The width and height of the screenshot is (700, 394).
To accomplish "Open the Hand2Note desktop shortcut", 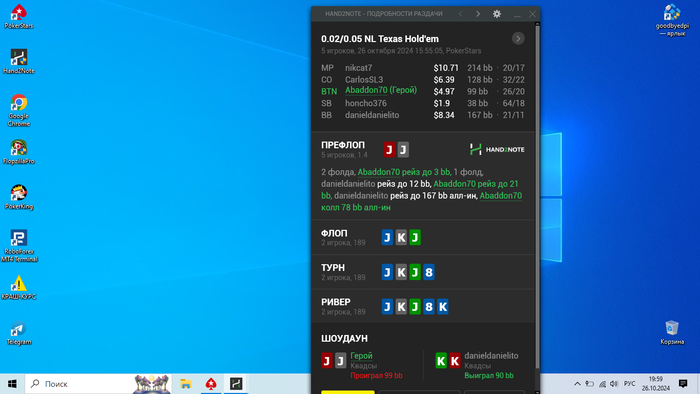I will point(19,62).
